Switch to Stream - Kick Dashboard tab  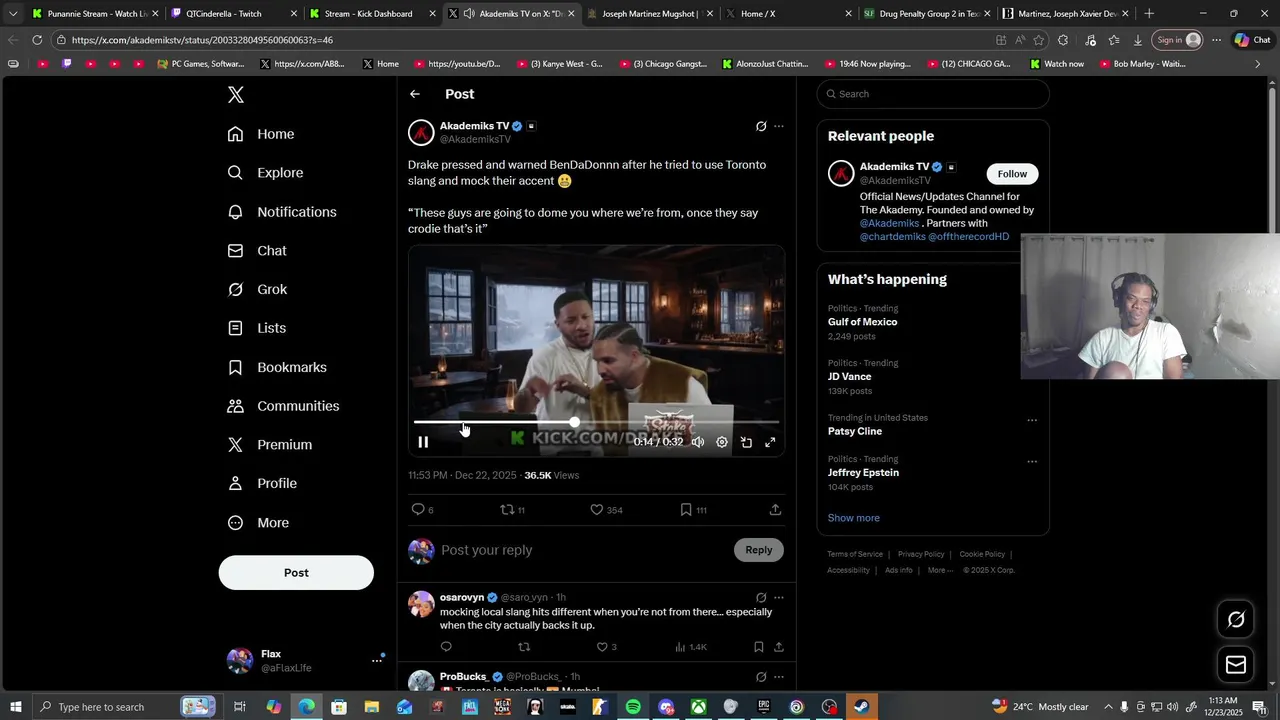click(370, 14)
